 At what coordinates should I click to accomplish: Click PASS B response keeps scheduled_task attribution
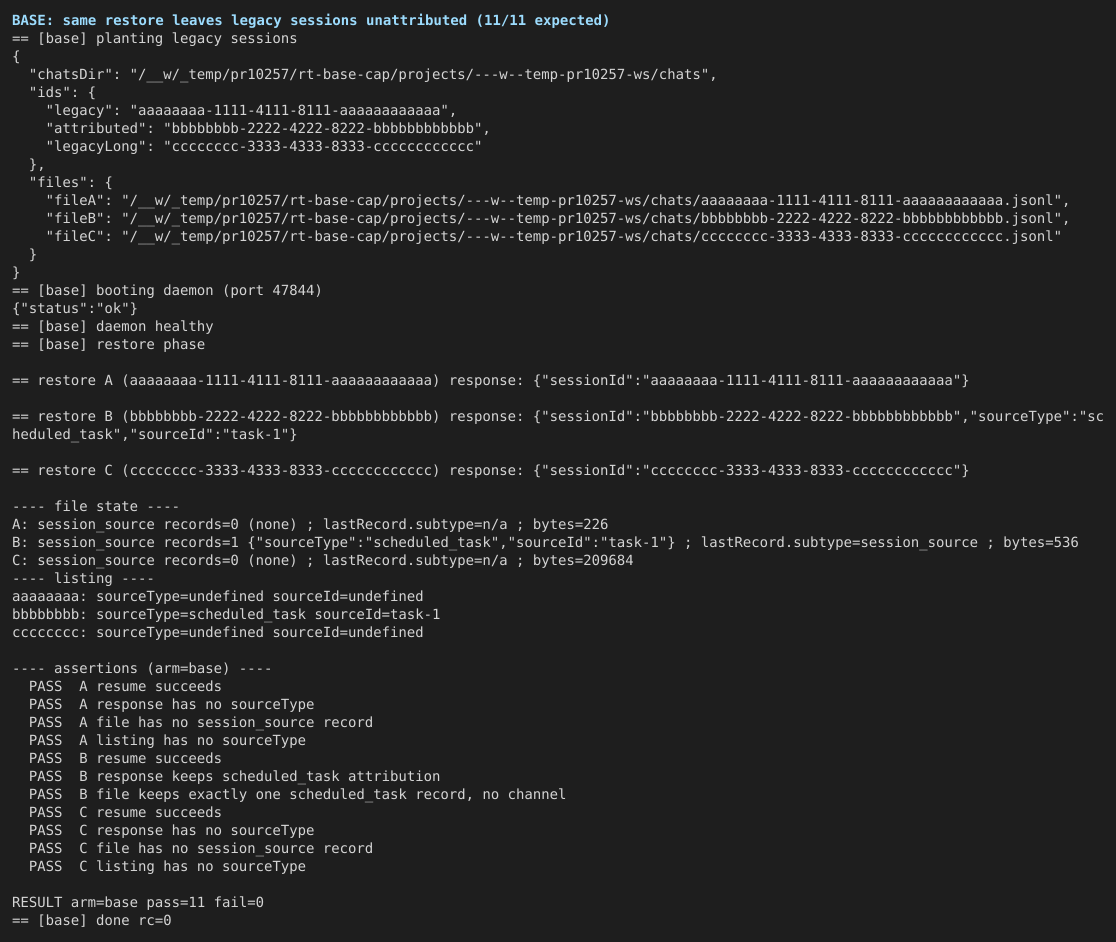[234, 776]
